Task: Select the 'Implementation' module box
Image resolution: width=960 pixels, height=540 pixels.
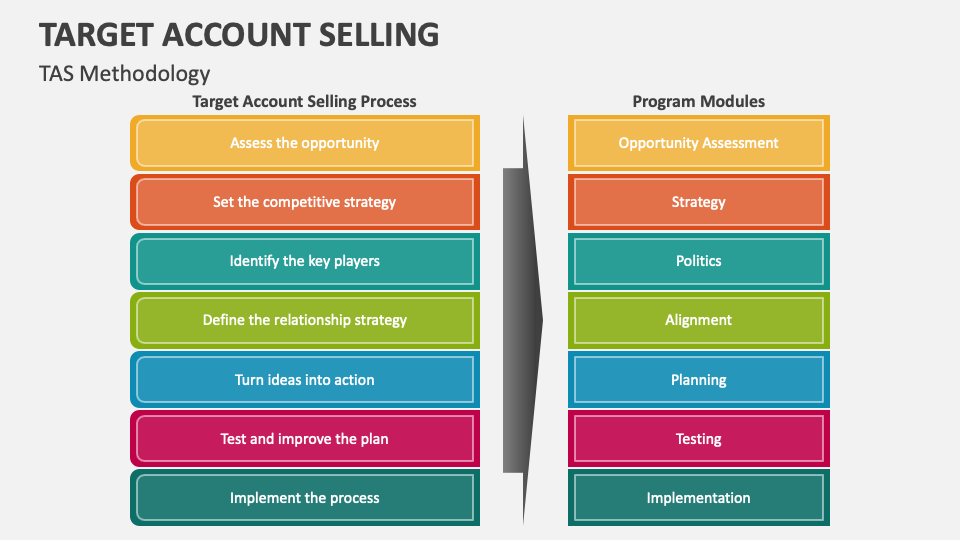Action: tap(699, 498)
